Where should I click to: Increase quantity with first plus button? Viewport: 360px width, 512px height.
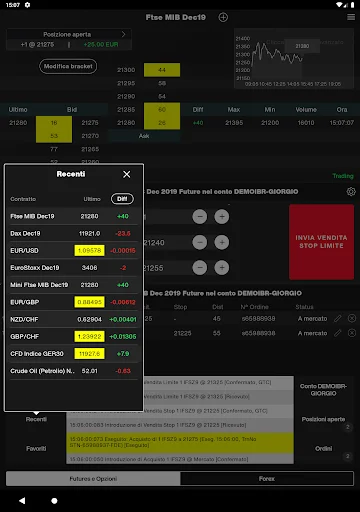click(222, 217)
